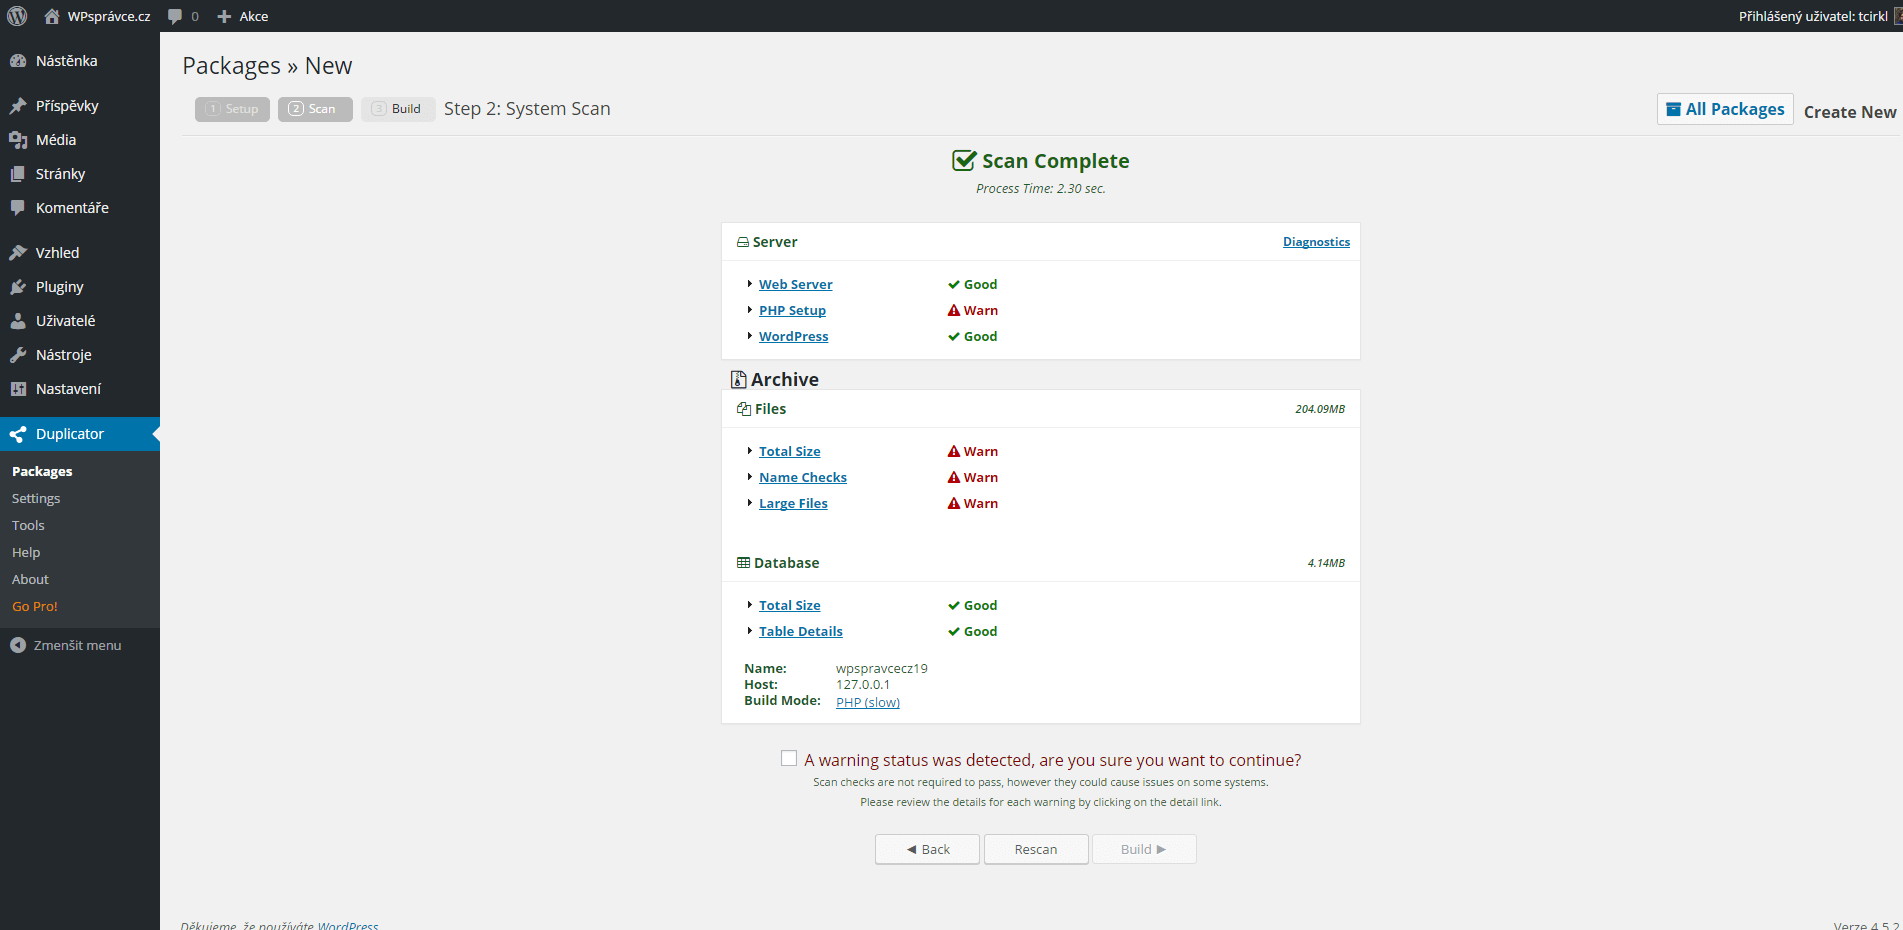1903x930 pixels.
Task: Click the 4.14MB database size value
Action: 1326,563
